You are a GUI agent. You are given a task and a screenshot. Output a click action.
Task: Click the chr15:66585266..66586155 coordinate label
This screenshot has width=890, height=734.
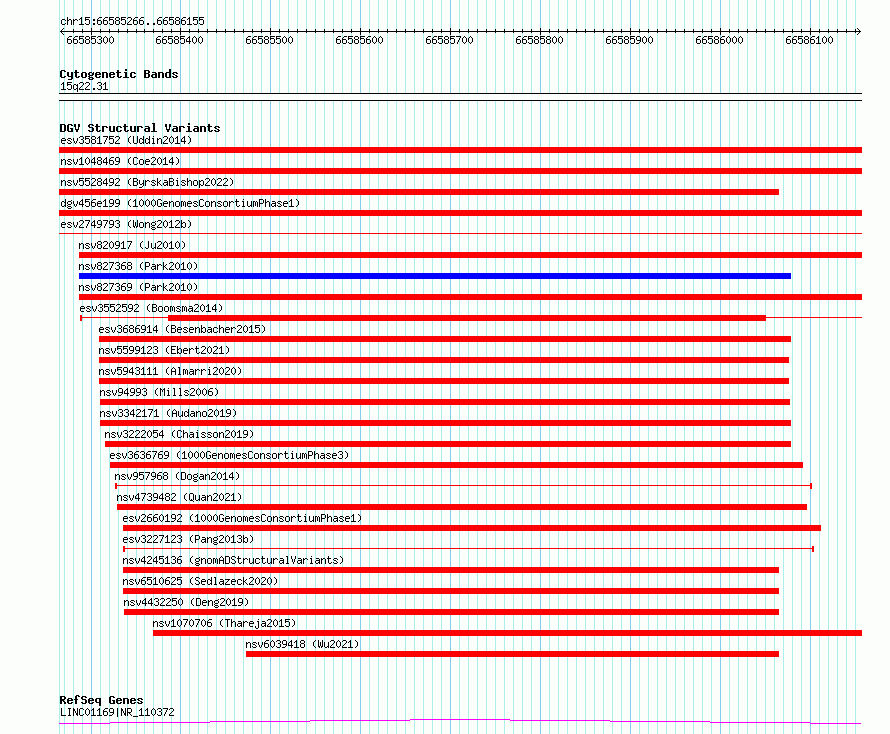coord(132,22)
